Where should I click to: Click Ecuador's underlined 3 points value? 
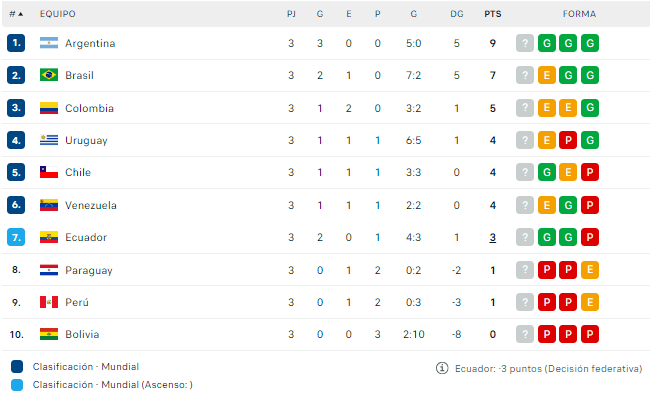click(x=492, y=237)
